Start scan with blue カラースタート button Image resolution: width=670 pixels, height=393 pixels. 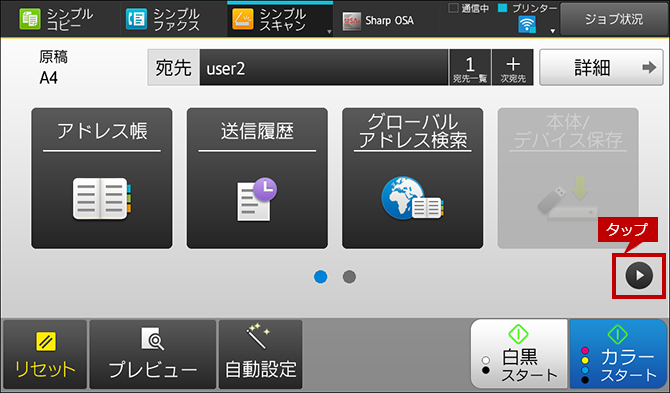(618, 354)
